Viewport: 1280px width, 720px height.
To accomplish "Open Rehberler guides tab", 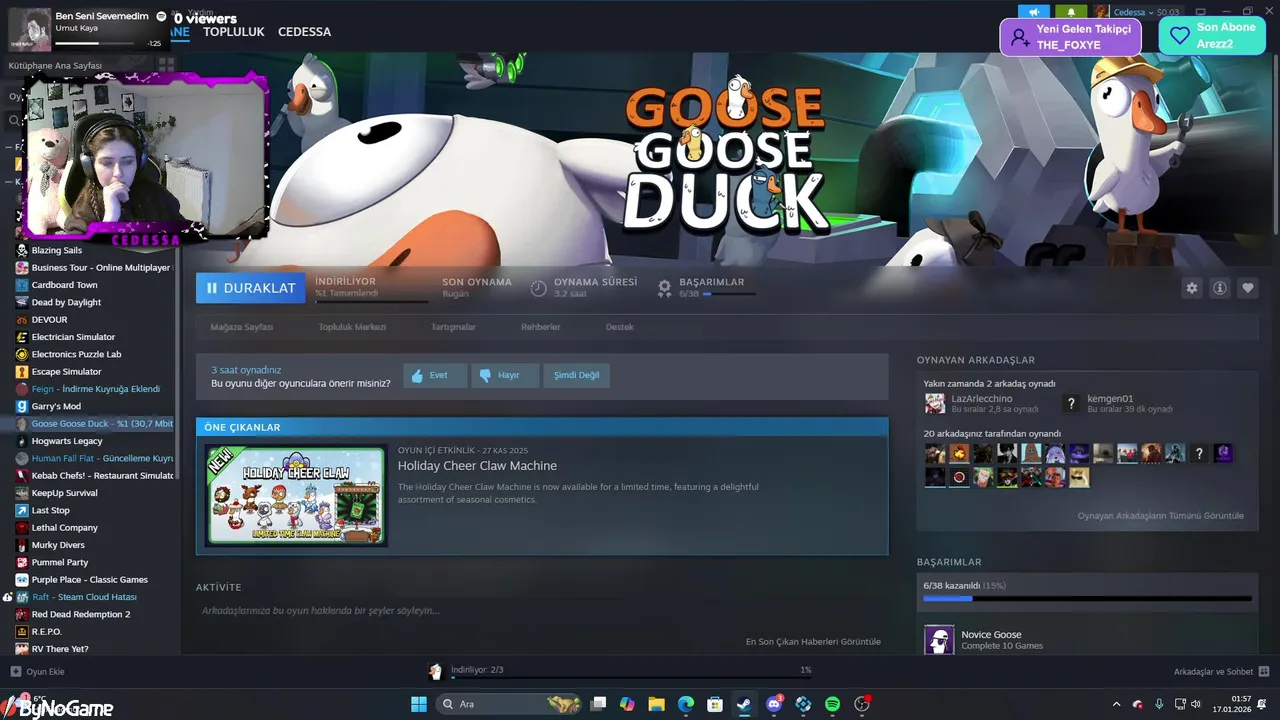I will [540, 327].
